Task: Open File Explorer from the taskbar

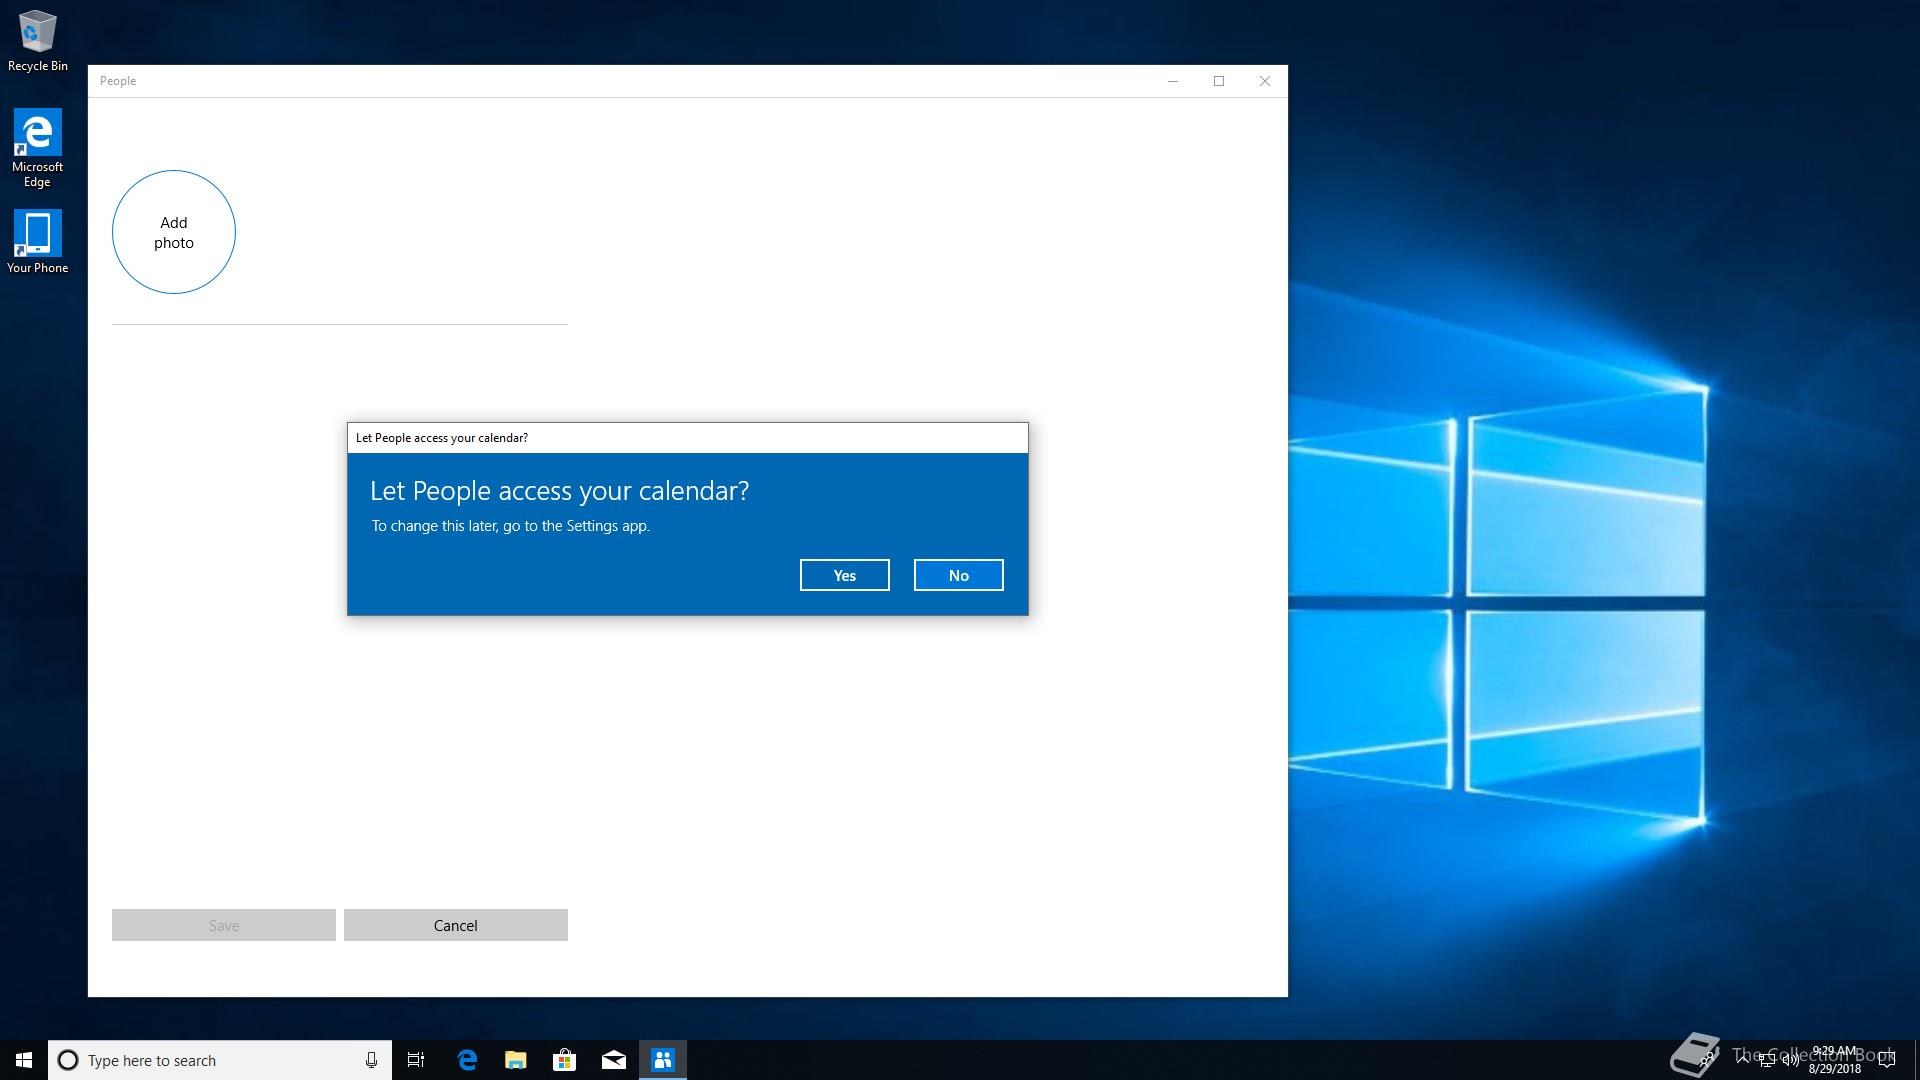Action: (516, 1060)
